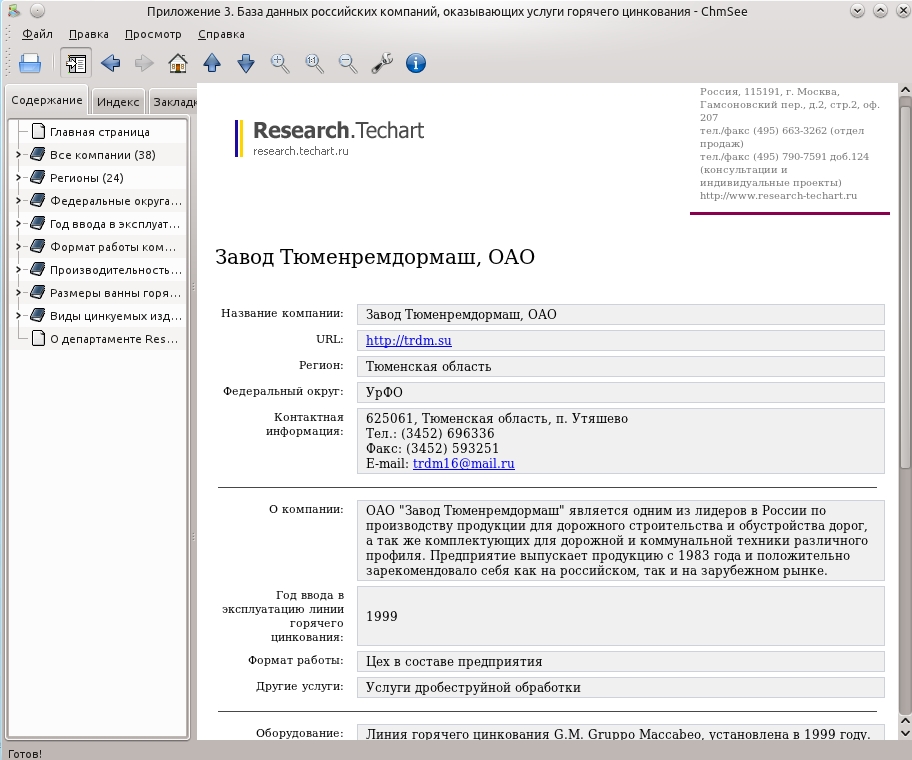
Task: Expand the Год ввода в эксплуатацию node
Action: (18, 224)
